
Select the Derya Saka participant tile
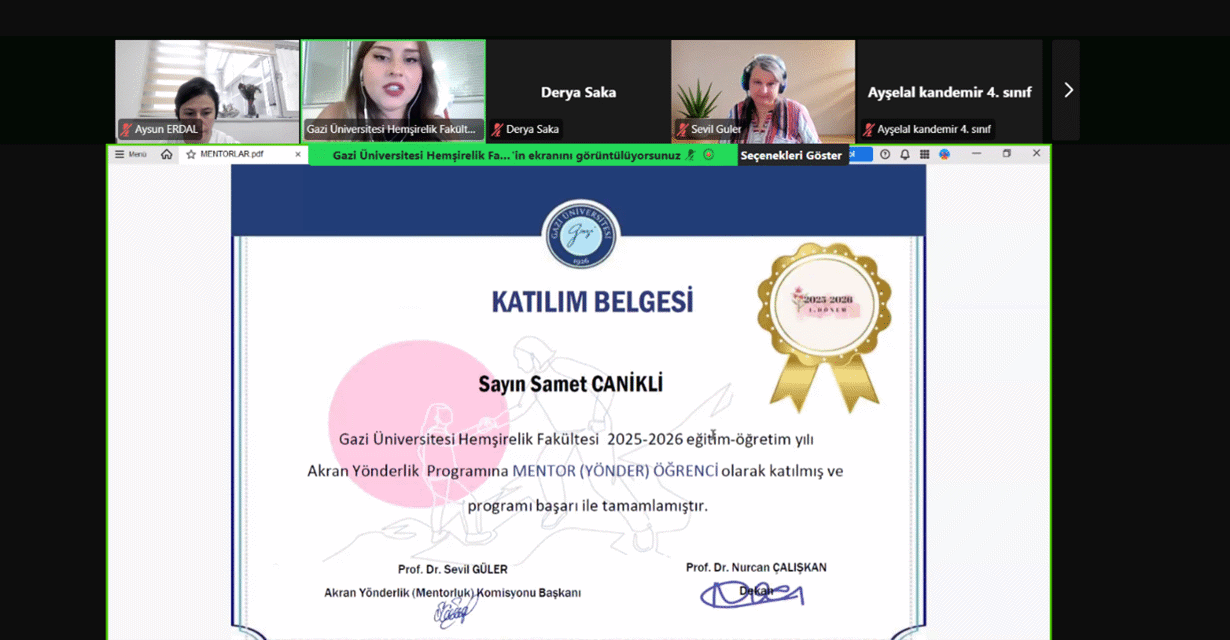578,90
